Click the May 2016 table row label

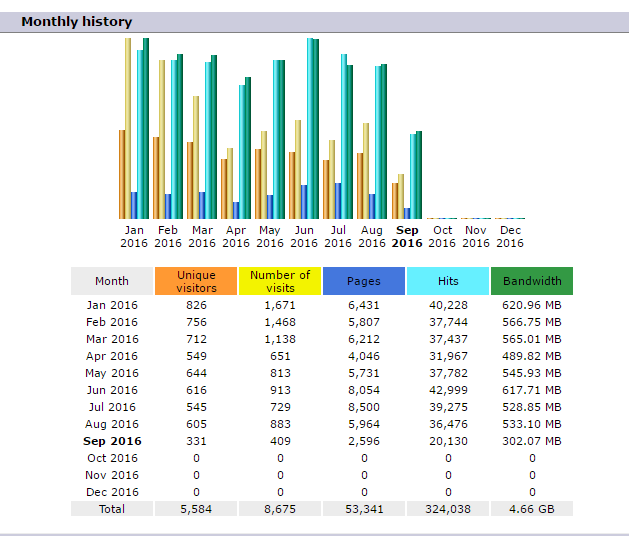[112, 373]
